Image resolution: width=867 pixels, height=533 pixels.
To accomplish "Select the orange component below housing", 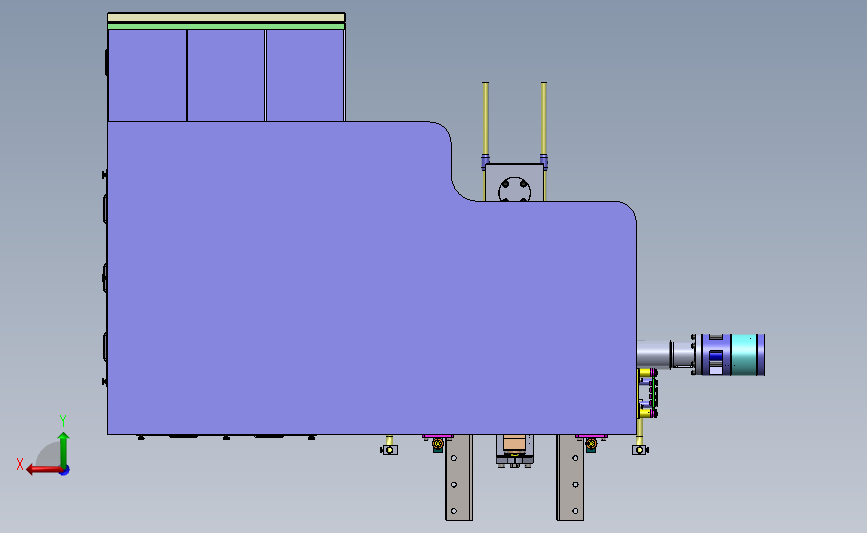I will (x=514, y=443).
